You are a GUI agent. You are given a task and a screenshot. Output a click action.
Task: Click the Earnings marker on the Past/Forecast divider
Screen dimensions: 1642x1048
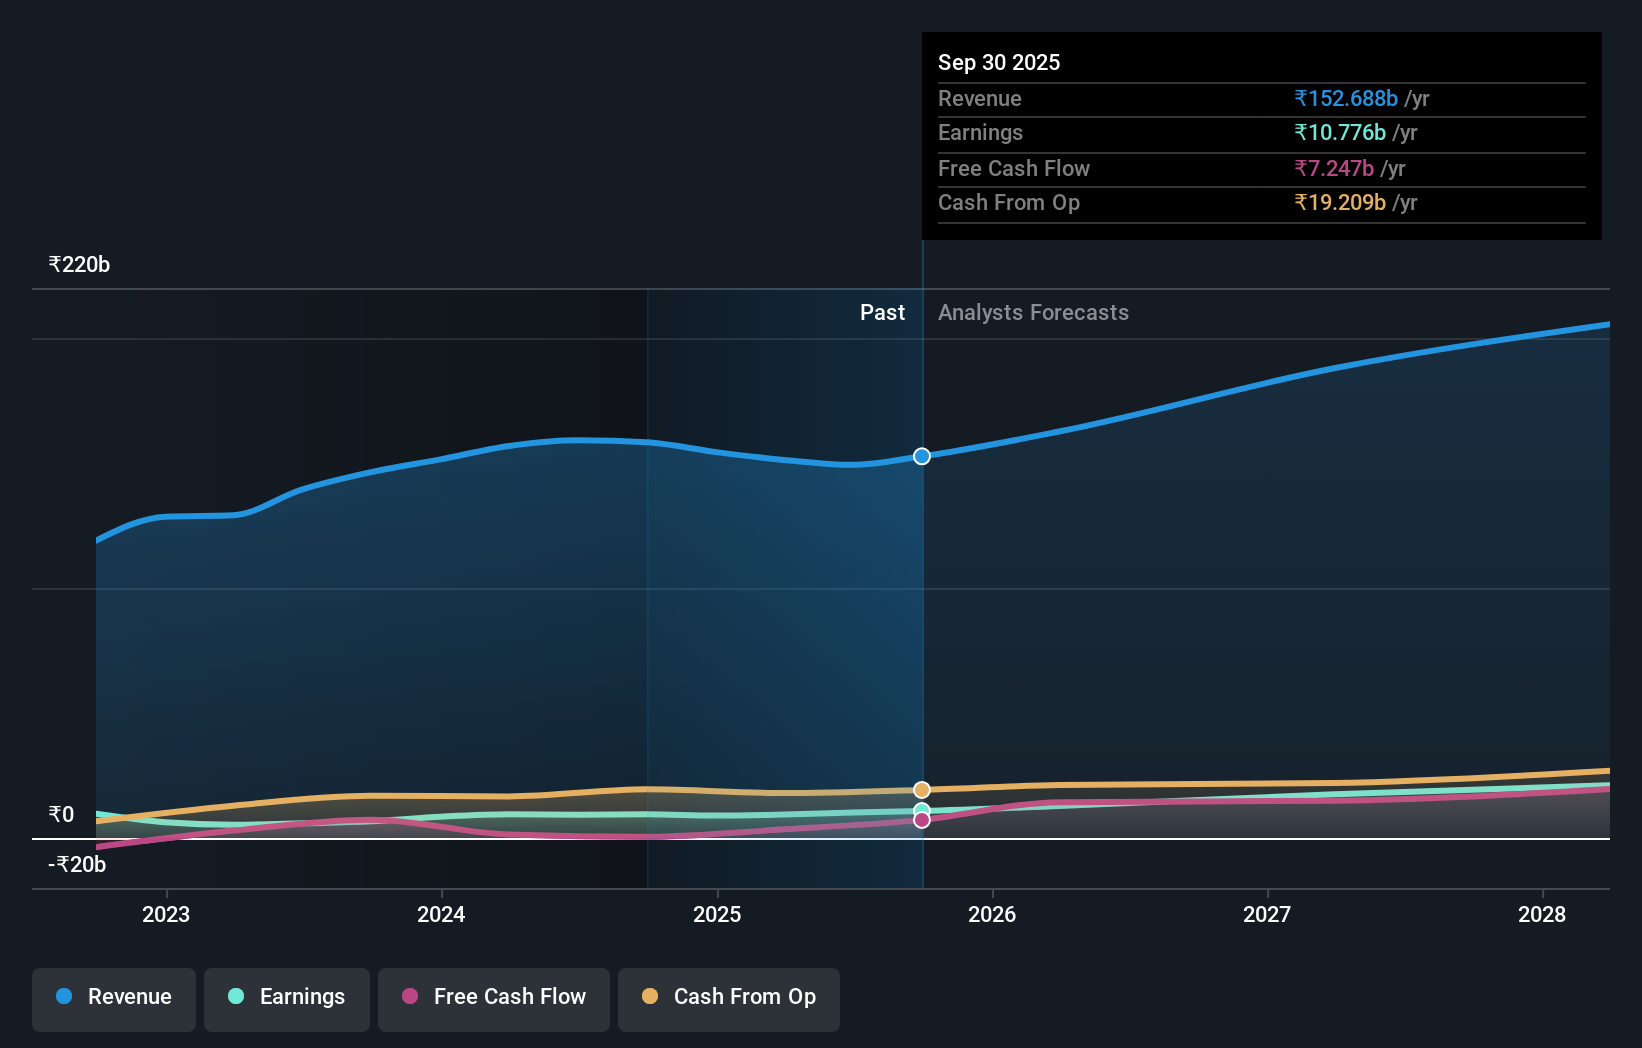[921, 806]
